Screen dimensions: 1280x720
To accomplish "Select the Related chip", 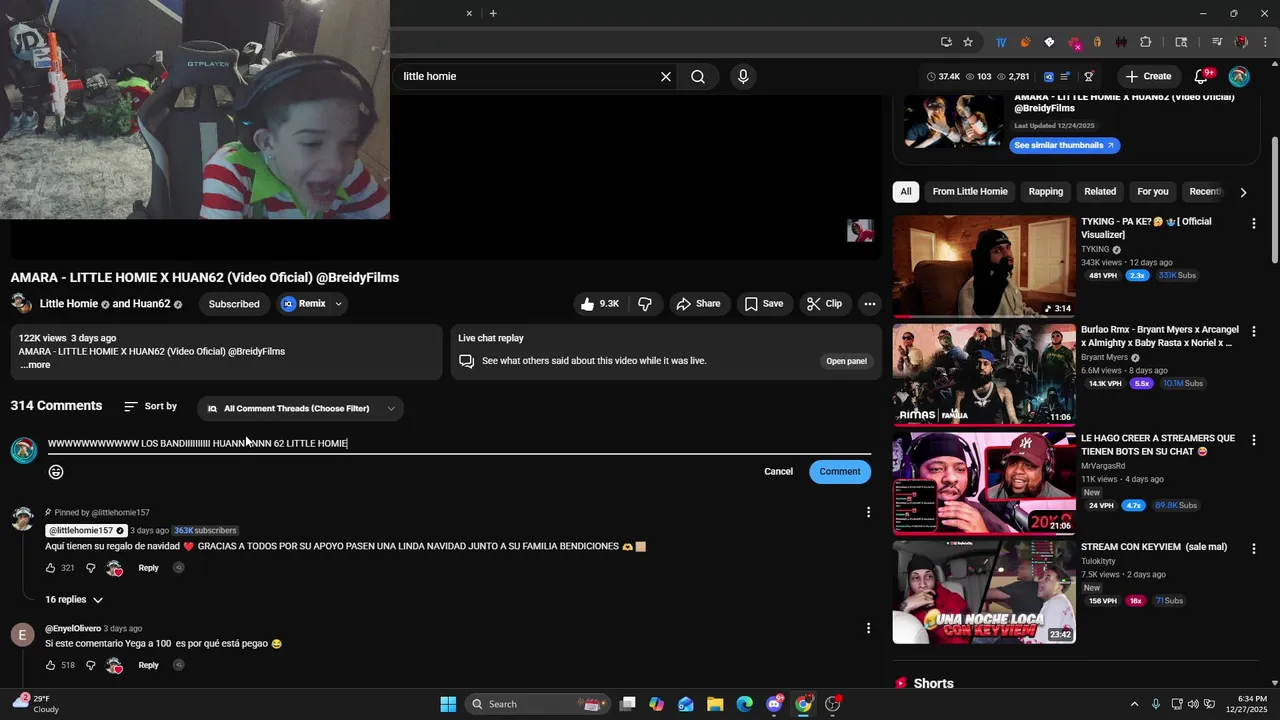I will pos(1100,192).
